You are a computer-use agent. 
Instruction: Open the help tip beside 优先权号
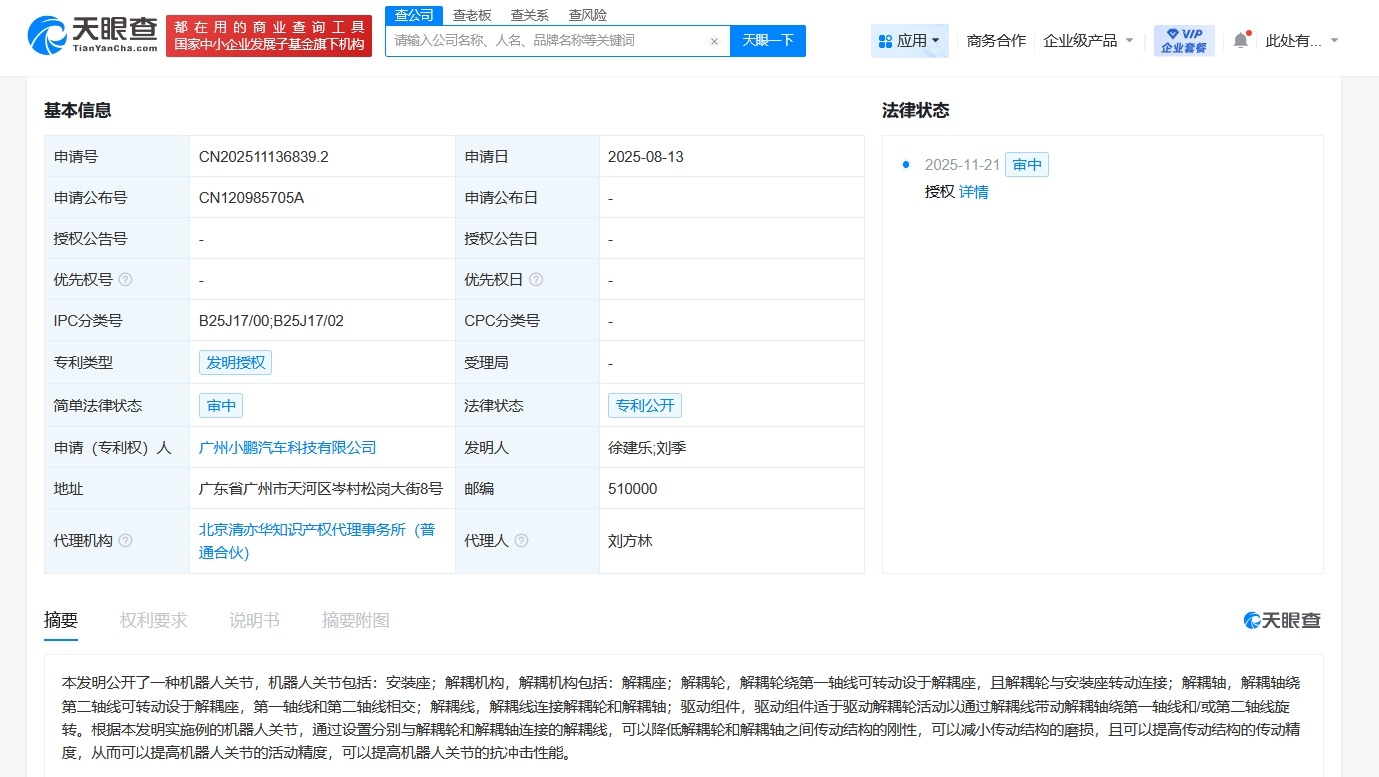[123, 280]
